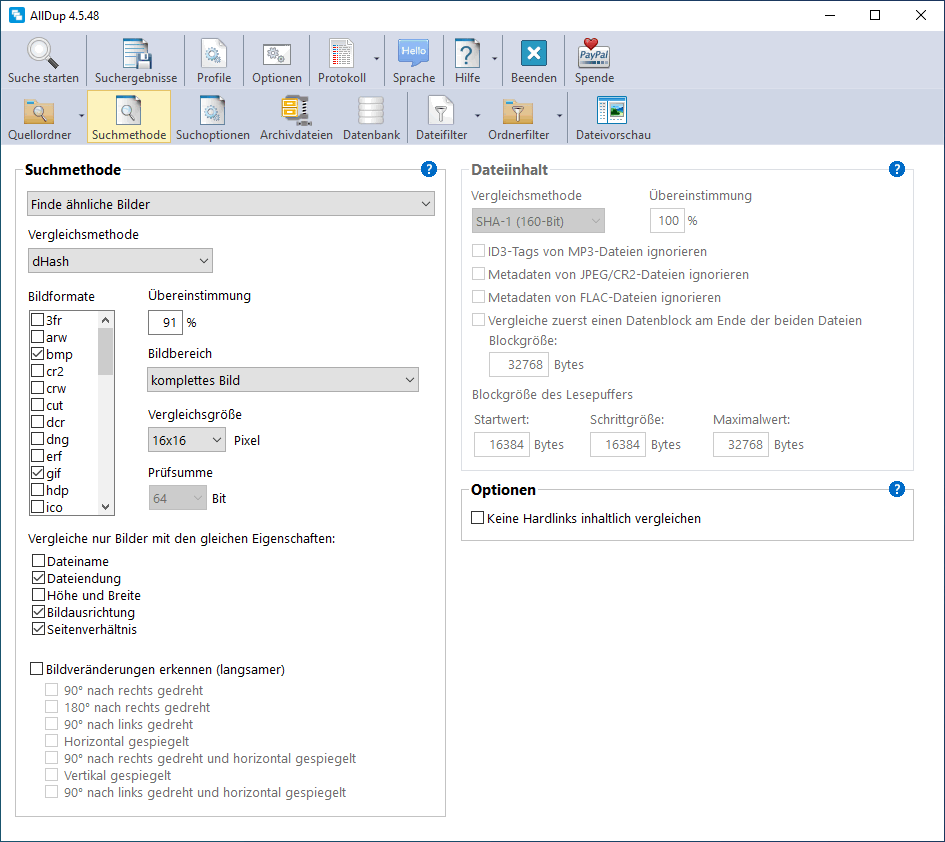This screenshot has height=842, width=945.
Task: Open the dHash Vergleichsmethode dropdown
Action: tap(120, 261)
